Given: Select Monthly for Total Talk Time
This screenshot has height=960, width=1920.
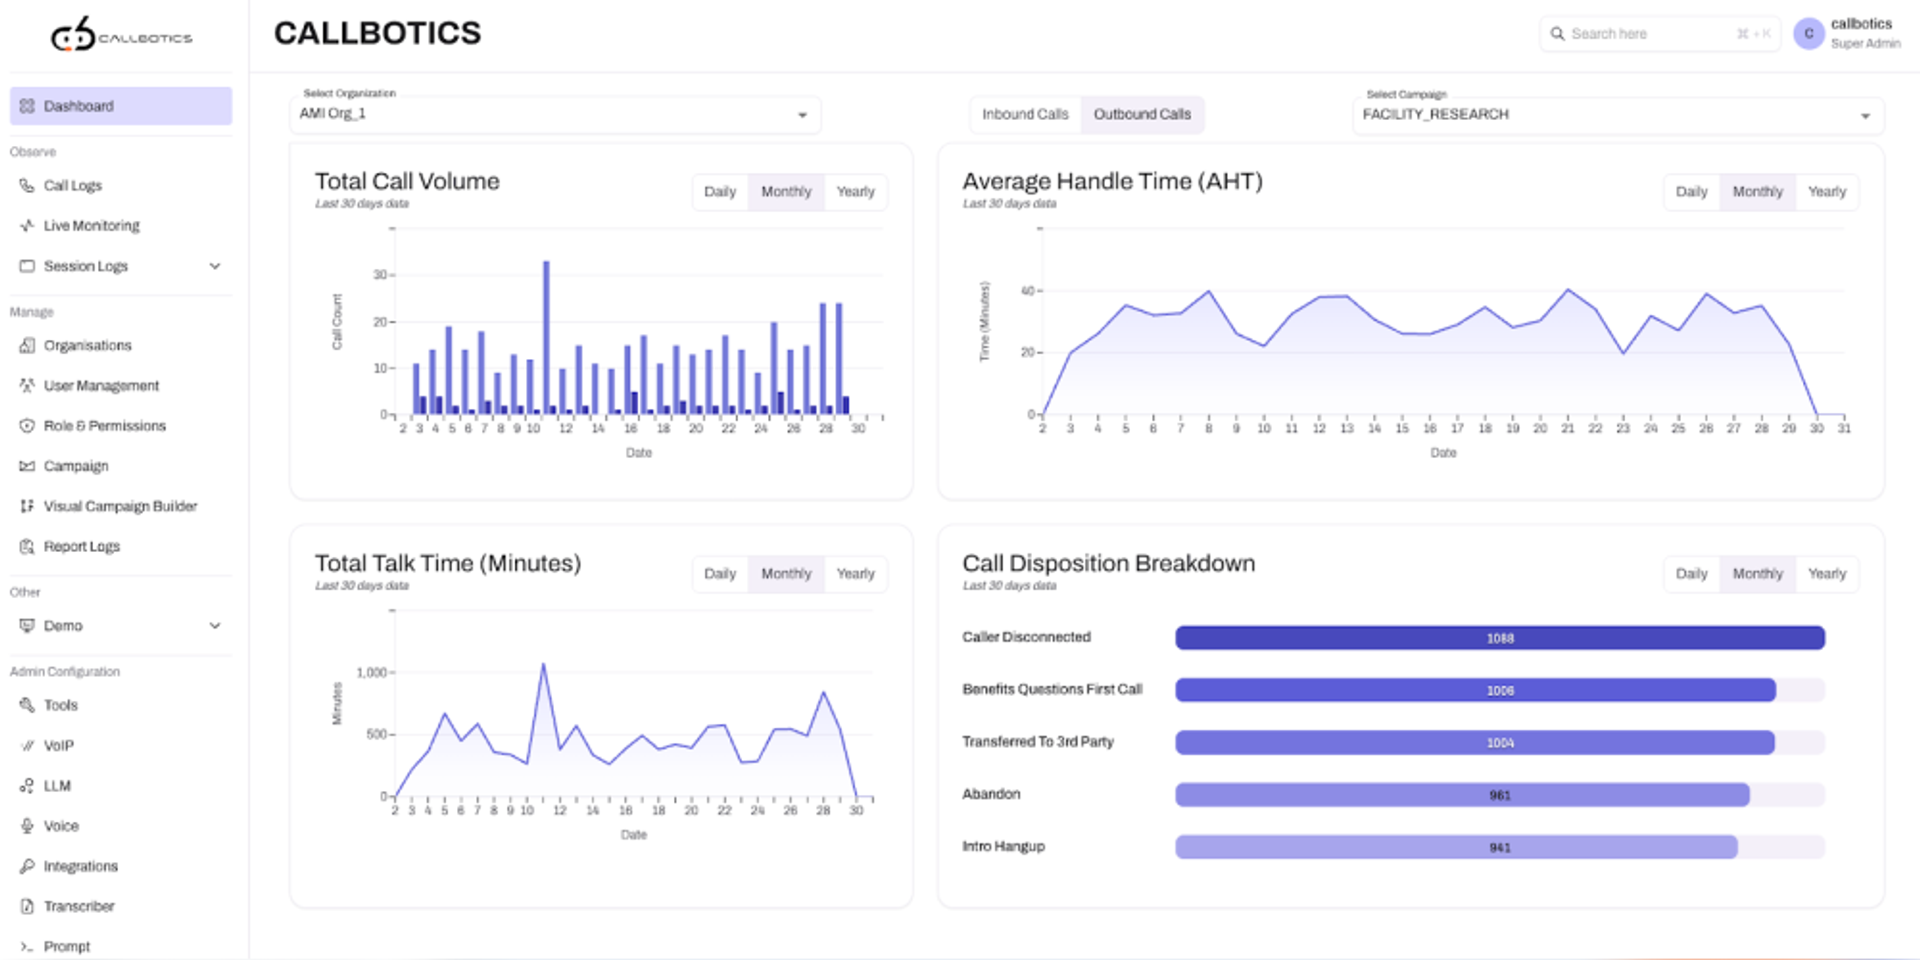Looking at the screenshot, I should coord(786,574).
